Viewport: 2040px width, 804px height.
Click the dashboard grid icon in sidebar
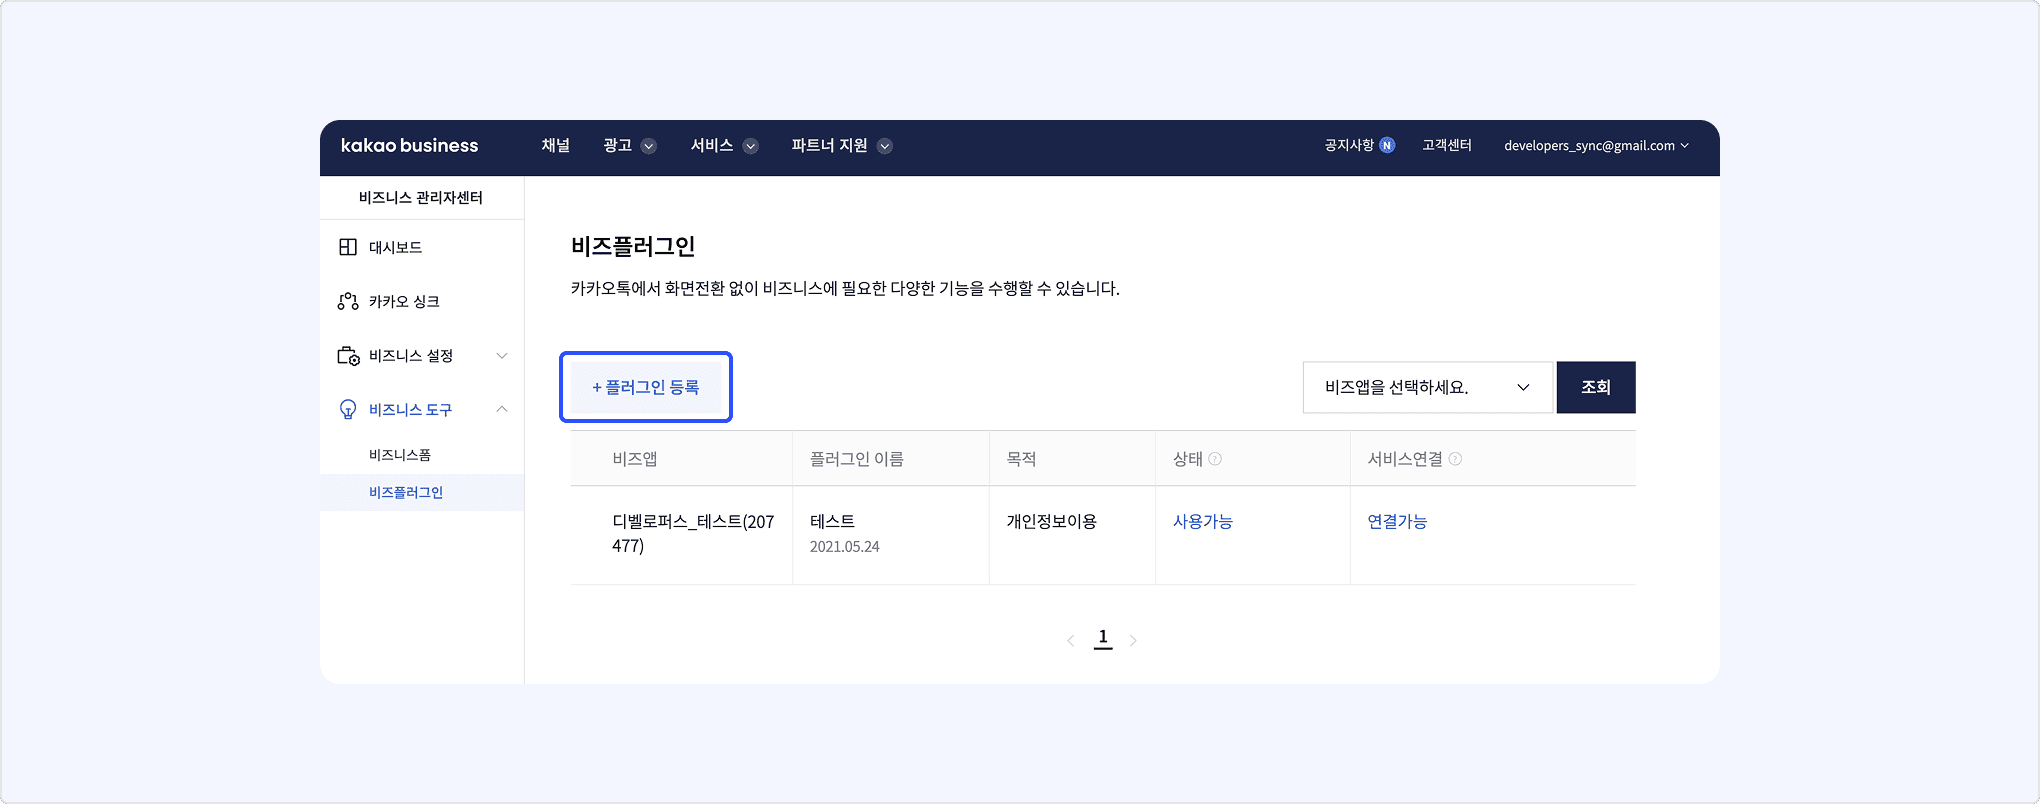(x=348, y=247)
